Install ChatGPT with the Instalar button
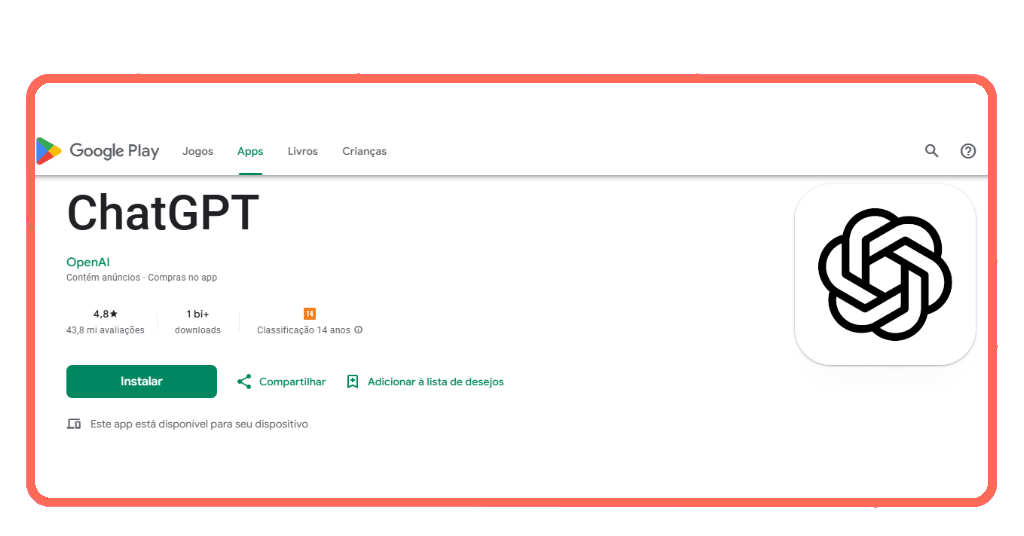 tap(142, 381)
